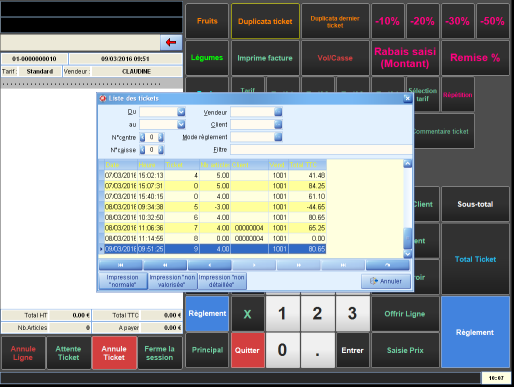
Task: Open the Légumes category
Action: pos(207,58)
